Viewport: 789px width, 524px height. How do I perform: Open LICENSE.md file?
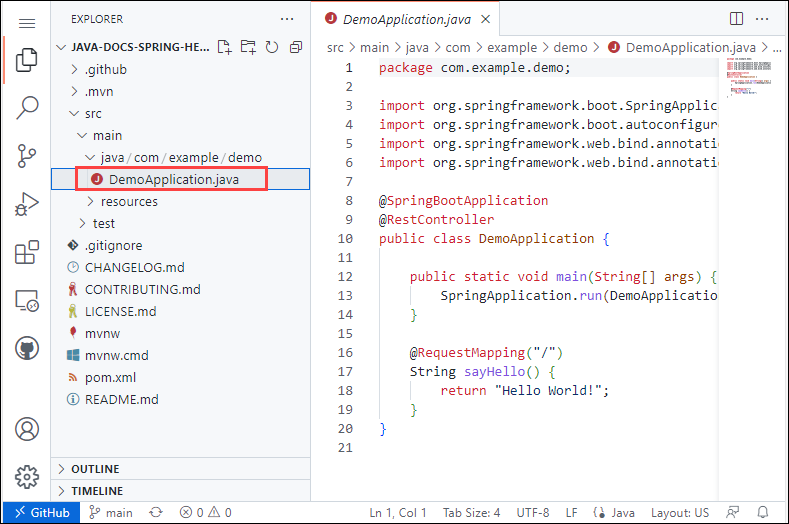180,312
